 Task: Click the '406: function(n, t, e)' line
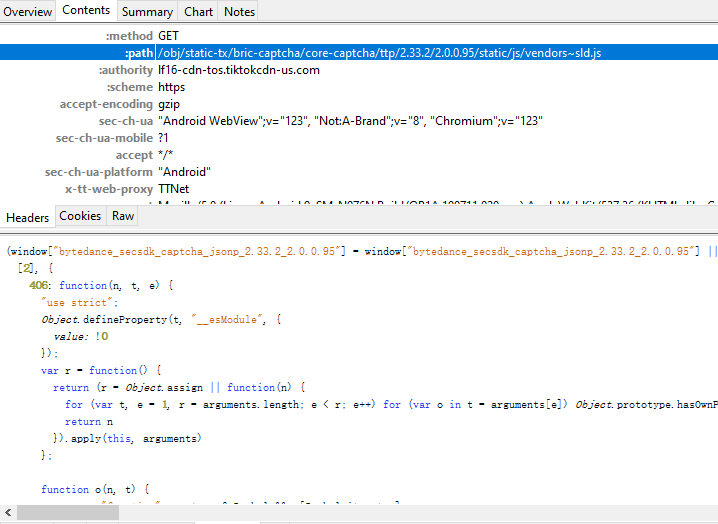[x=101, y=285]
